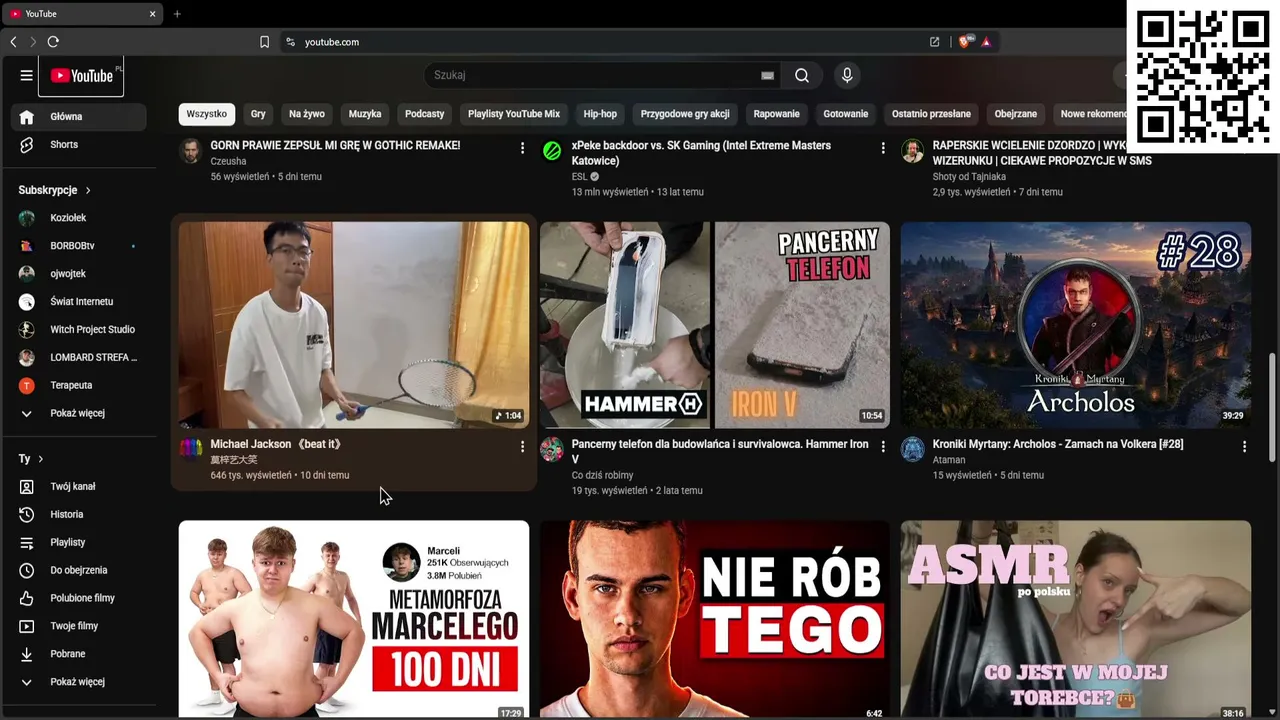1280x720 pixels.
Task: Open Polubione filmy in the sidebar
Action: click(78, 599)
